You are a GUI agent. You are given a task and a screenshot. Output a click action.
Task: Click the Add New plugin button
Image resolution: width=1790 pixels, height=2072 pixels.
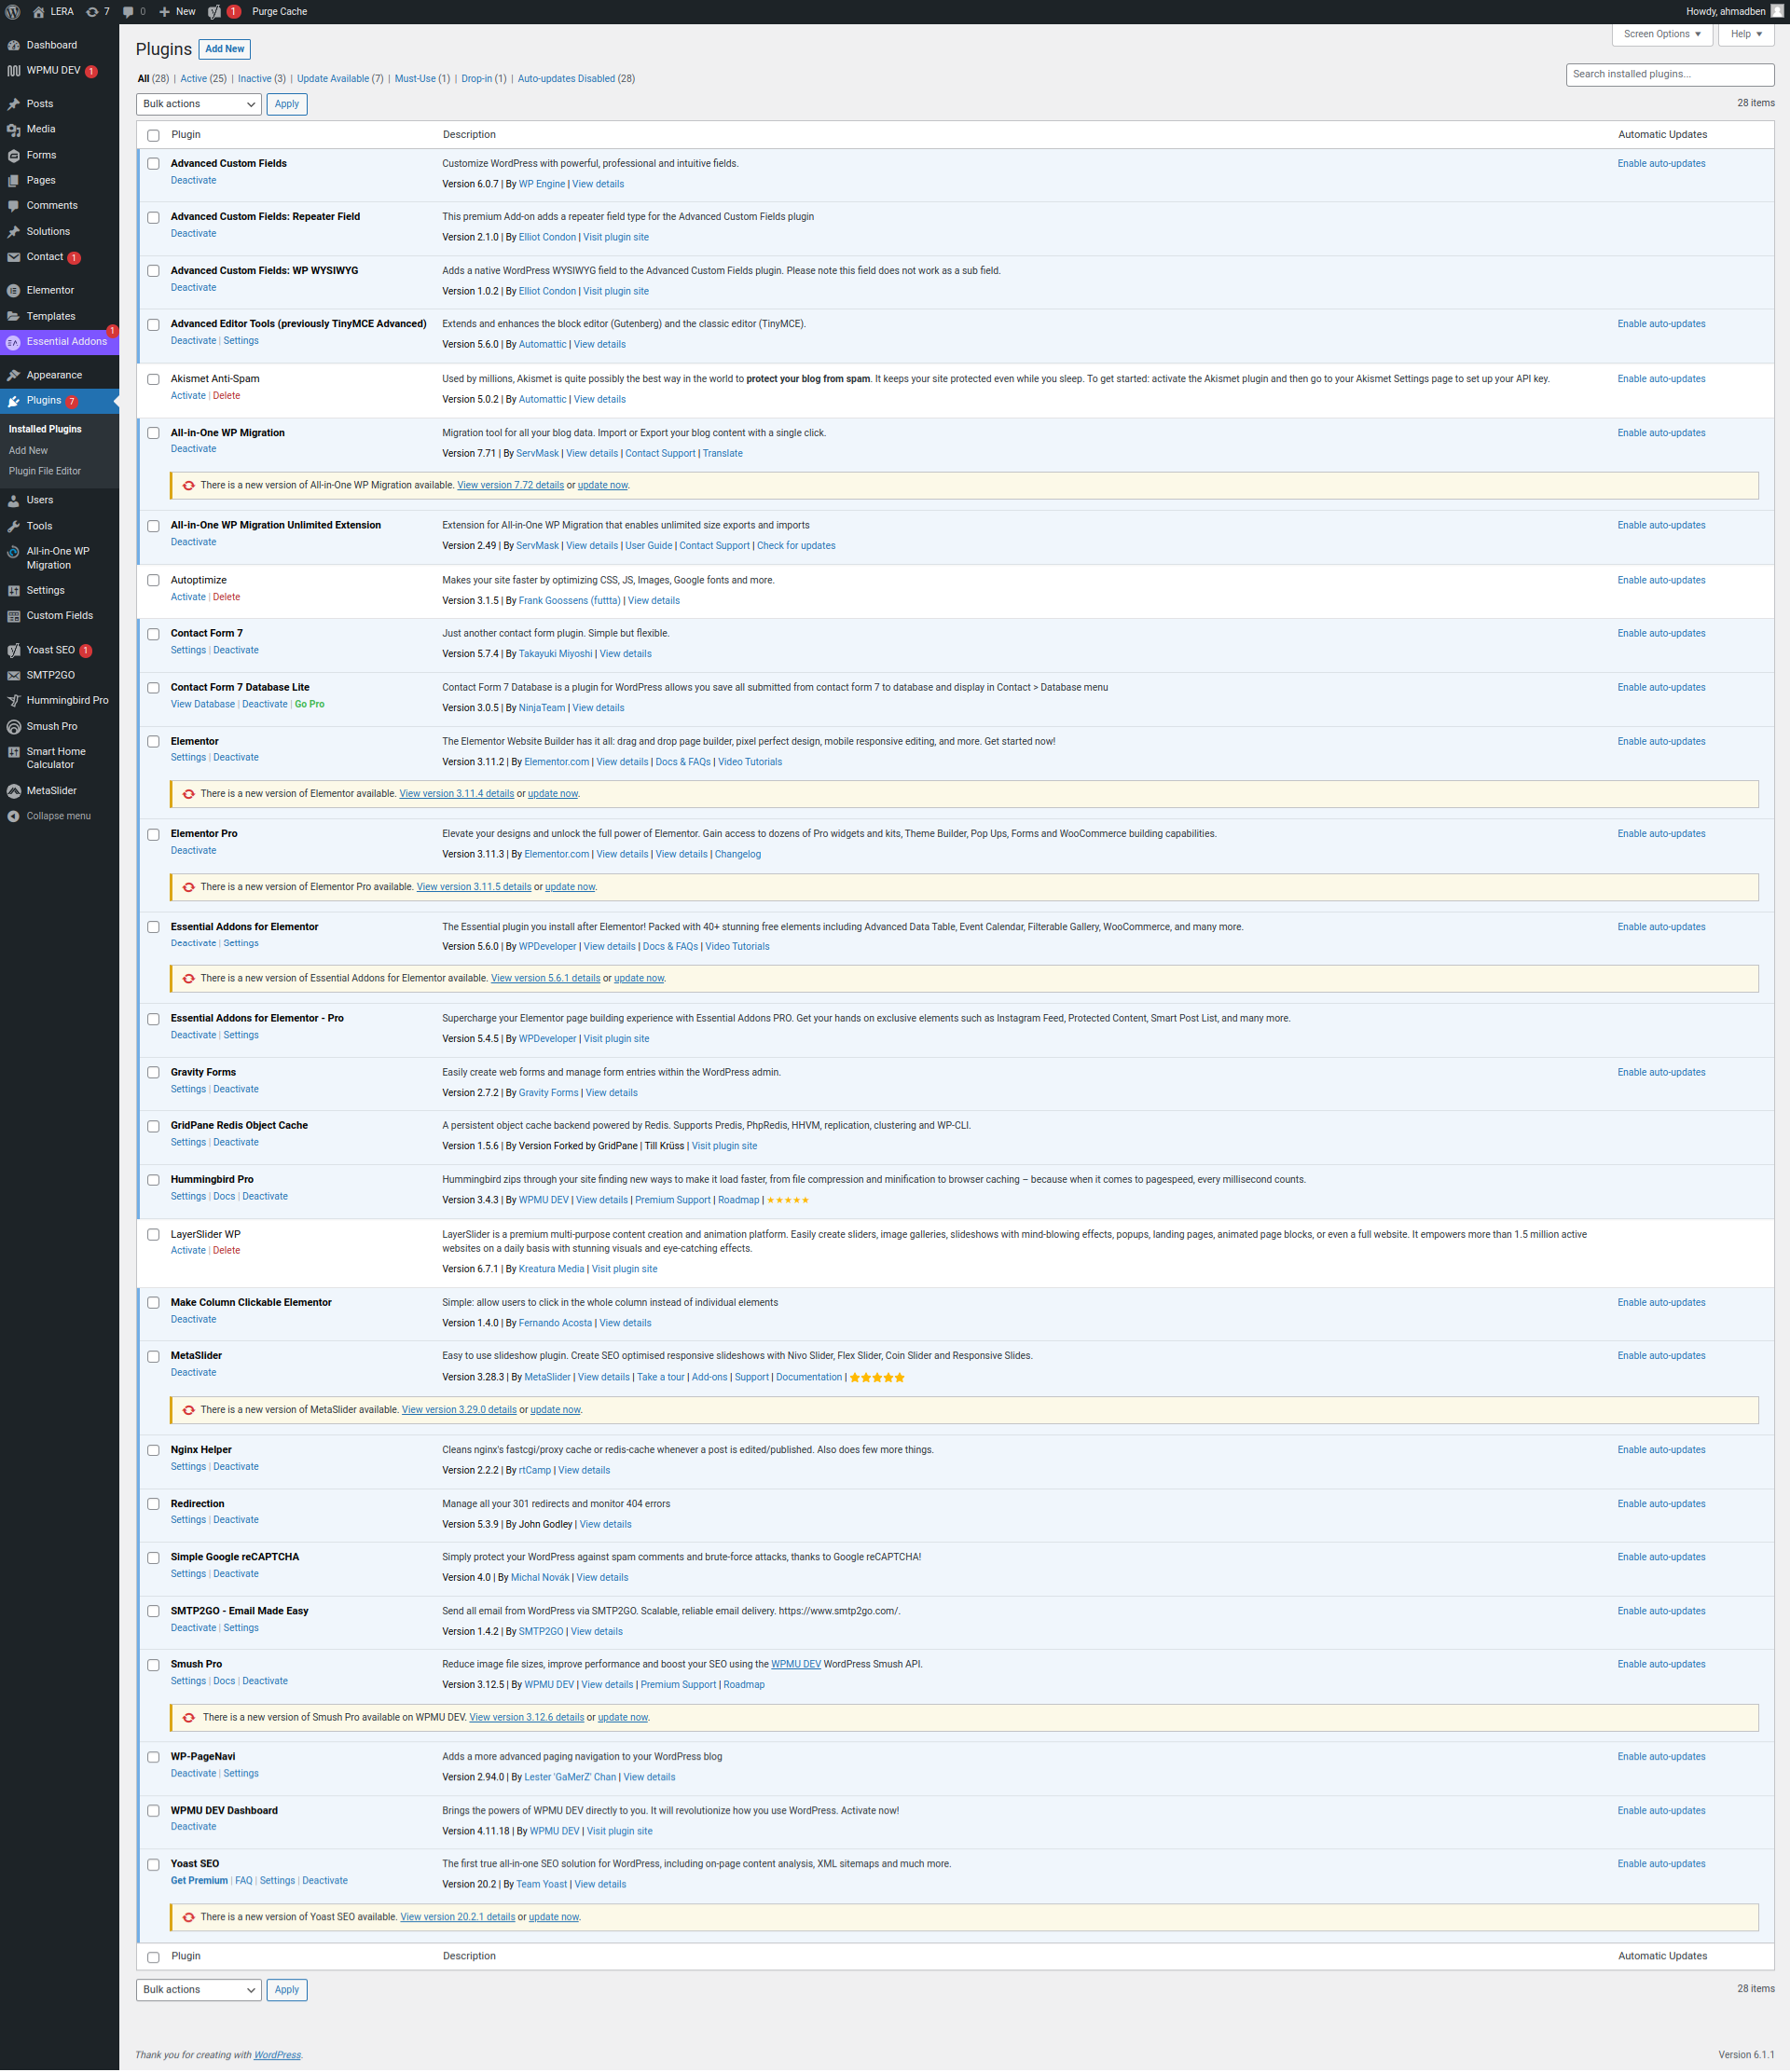pyautogui.click(x=225, y=49)
